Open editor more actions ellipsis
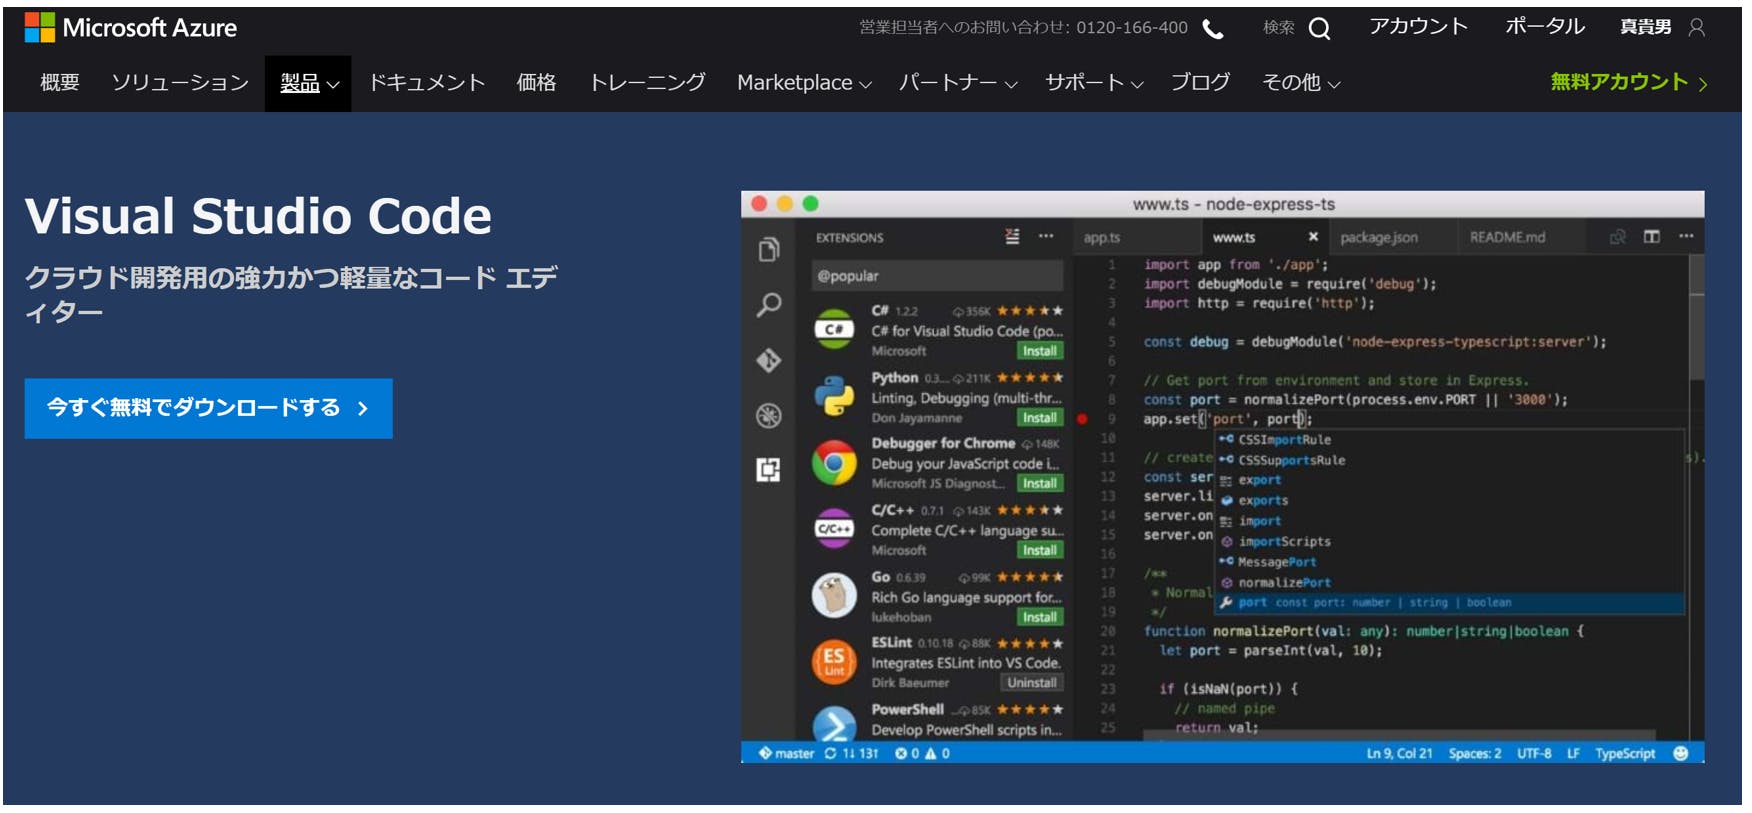This screenshot has width=1752, height=813. pyautogui.click(x=1686, y=237)
